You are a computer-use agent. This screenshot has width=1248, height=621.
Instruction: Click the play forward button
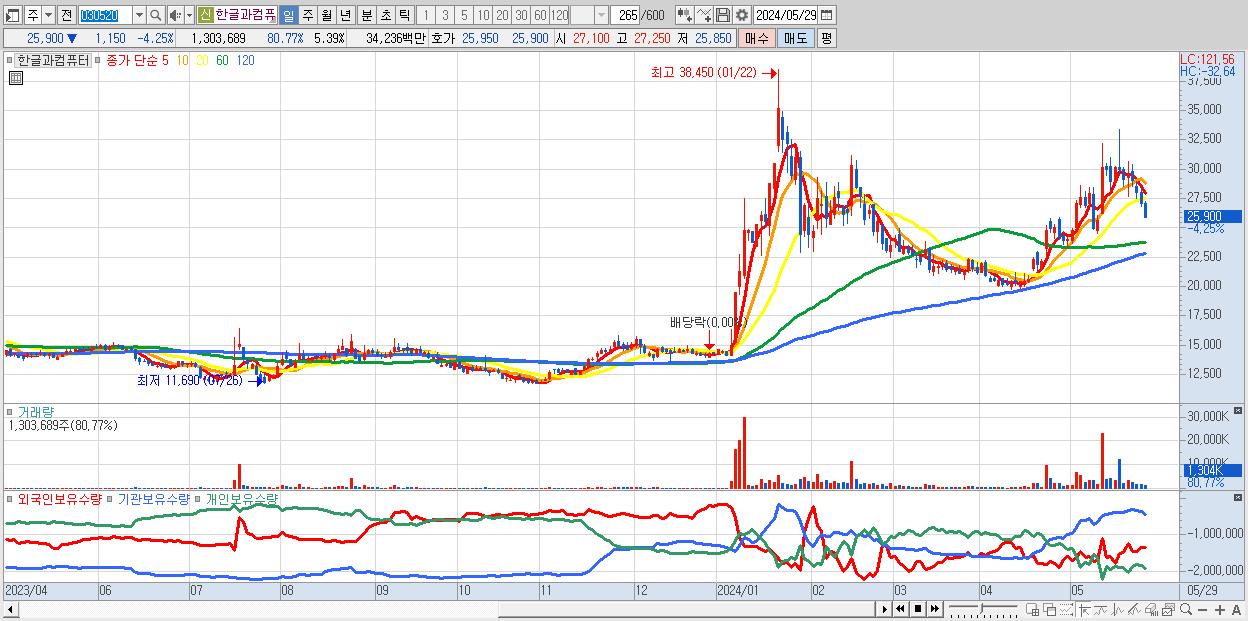pyautogui.click(x=885, y=609)
